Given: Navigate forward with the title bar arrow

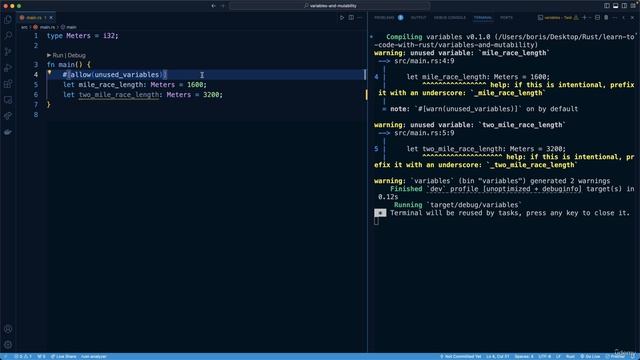Looking at the screenshot, I should (x=223, y=6).
